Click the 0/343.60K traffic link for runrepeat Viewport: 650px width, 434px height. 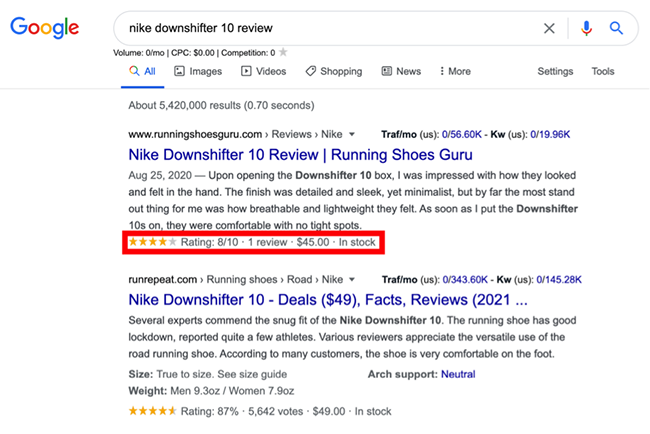[x=465, y=279]
